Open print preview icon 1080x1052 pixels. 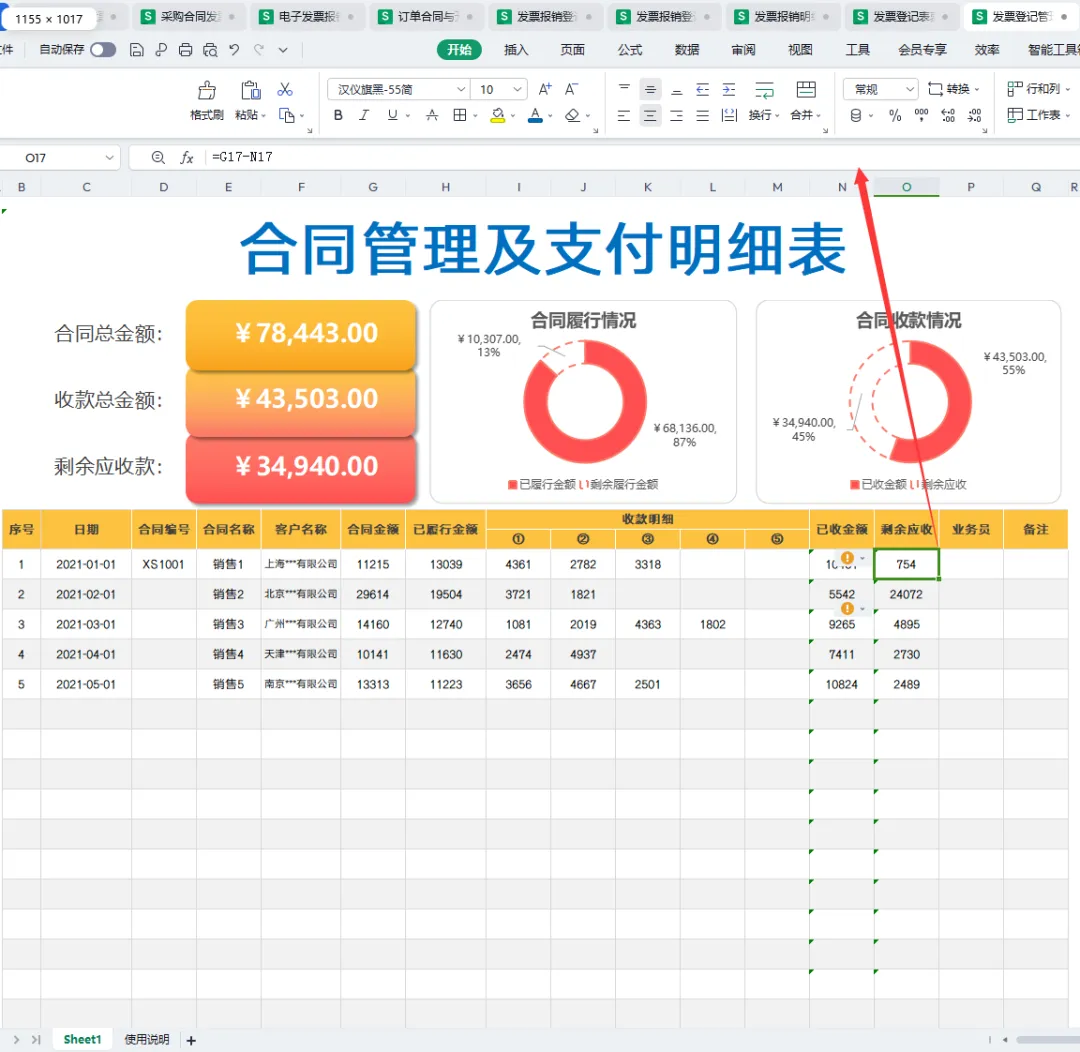(210, 50)
